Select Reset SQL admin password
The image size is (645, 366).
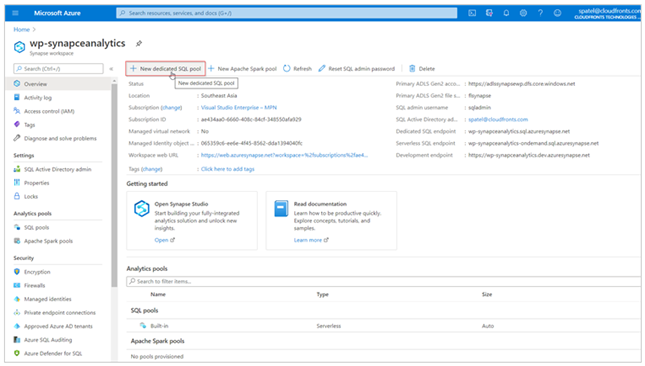point(357,69)
